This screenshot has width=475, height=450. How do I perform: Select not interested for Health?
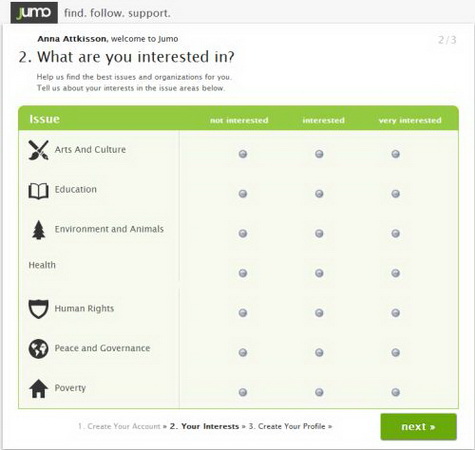point(243,273)
